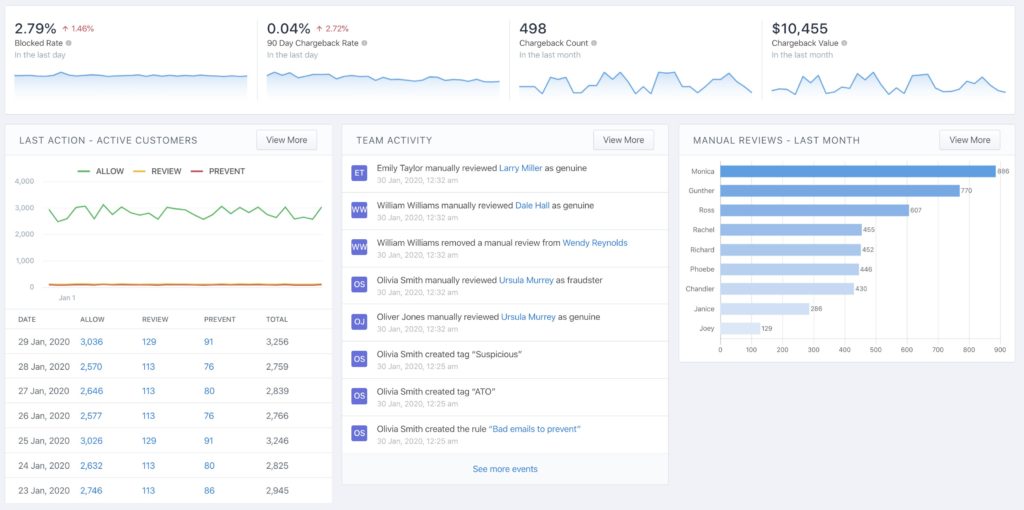This screenshot has height=510, width=1024.
Task: Click Allow count 2,570 for 28 Jan
Action: 91,366
